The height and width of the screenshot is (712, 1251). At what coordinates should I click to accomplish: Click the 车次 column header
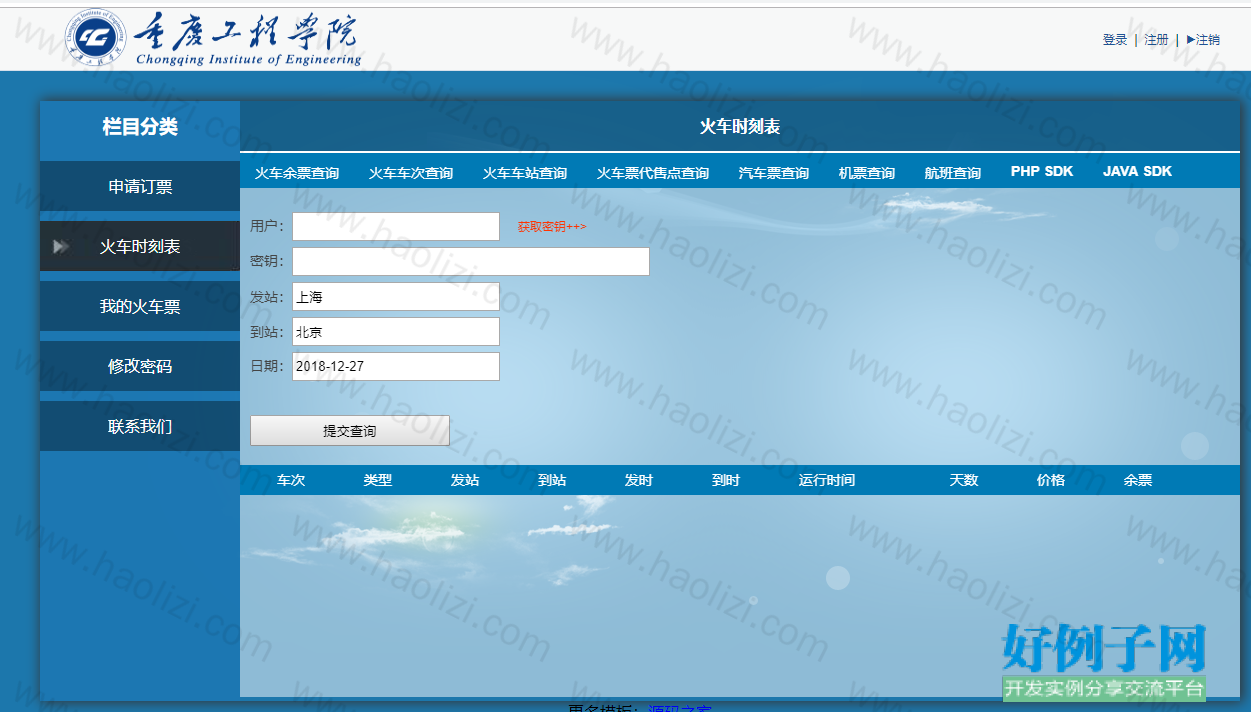point(291,480)
